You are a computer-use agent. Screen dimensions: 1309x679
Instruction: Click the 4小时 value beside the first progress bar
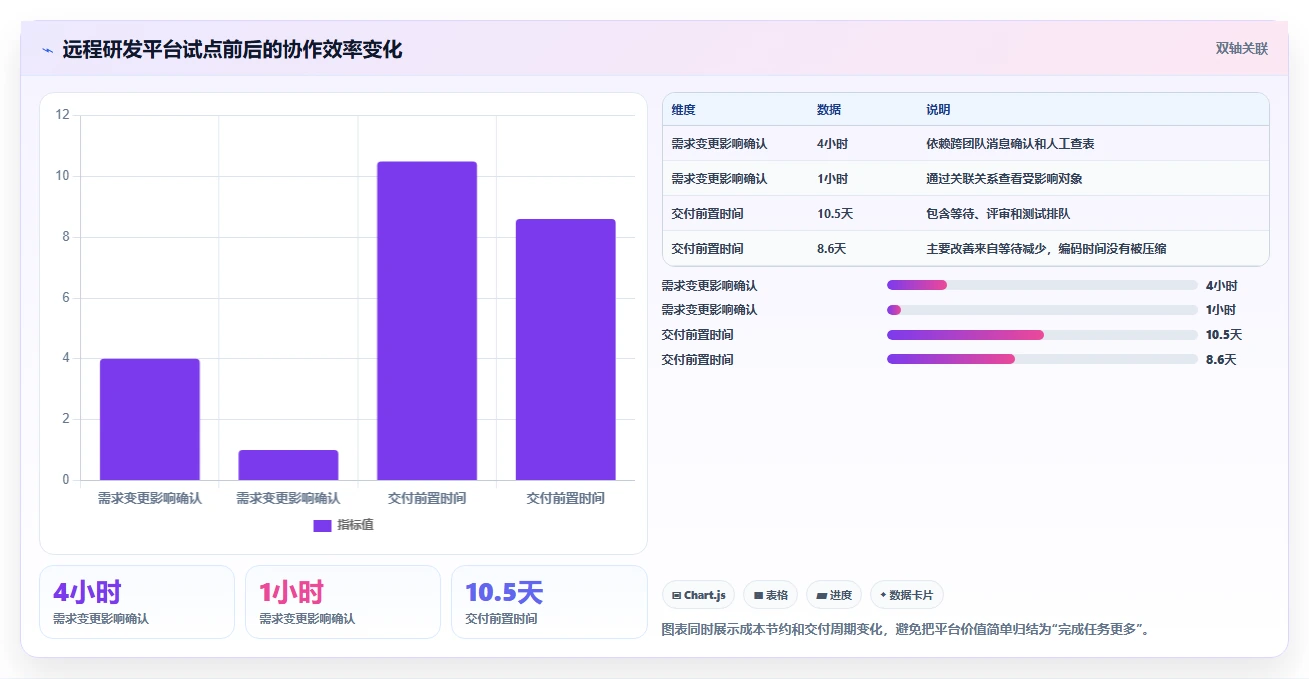1221,285
